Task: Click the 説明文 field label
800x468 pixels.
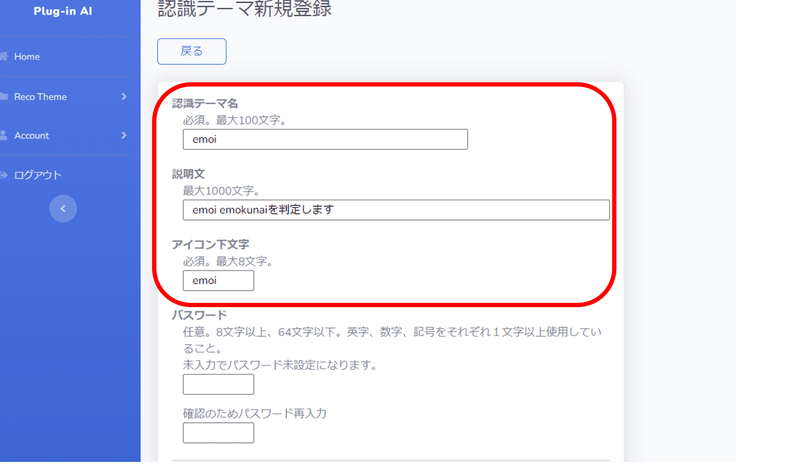Action: tap(188, 174)
